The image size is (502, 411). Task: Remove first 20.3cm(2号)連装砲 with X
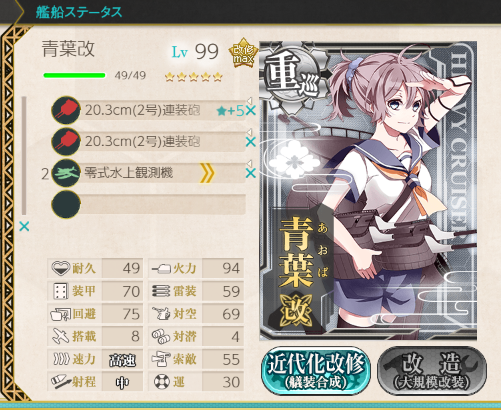251,111
